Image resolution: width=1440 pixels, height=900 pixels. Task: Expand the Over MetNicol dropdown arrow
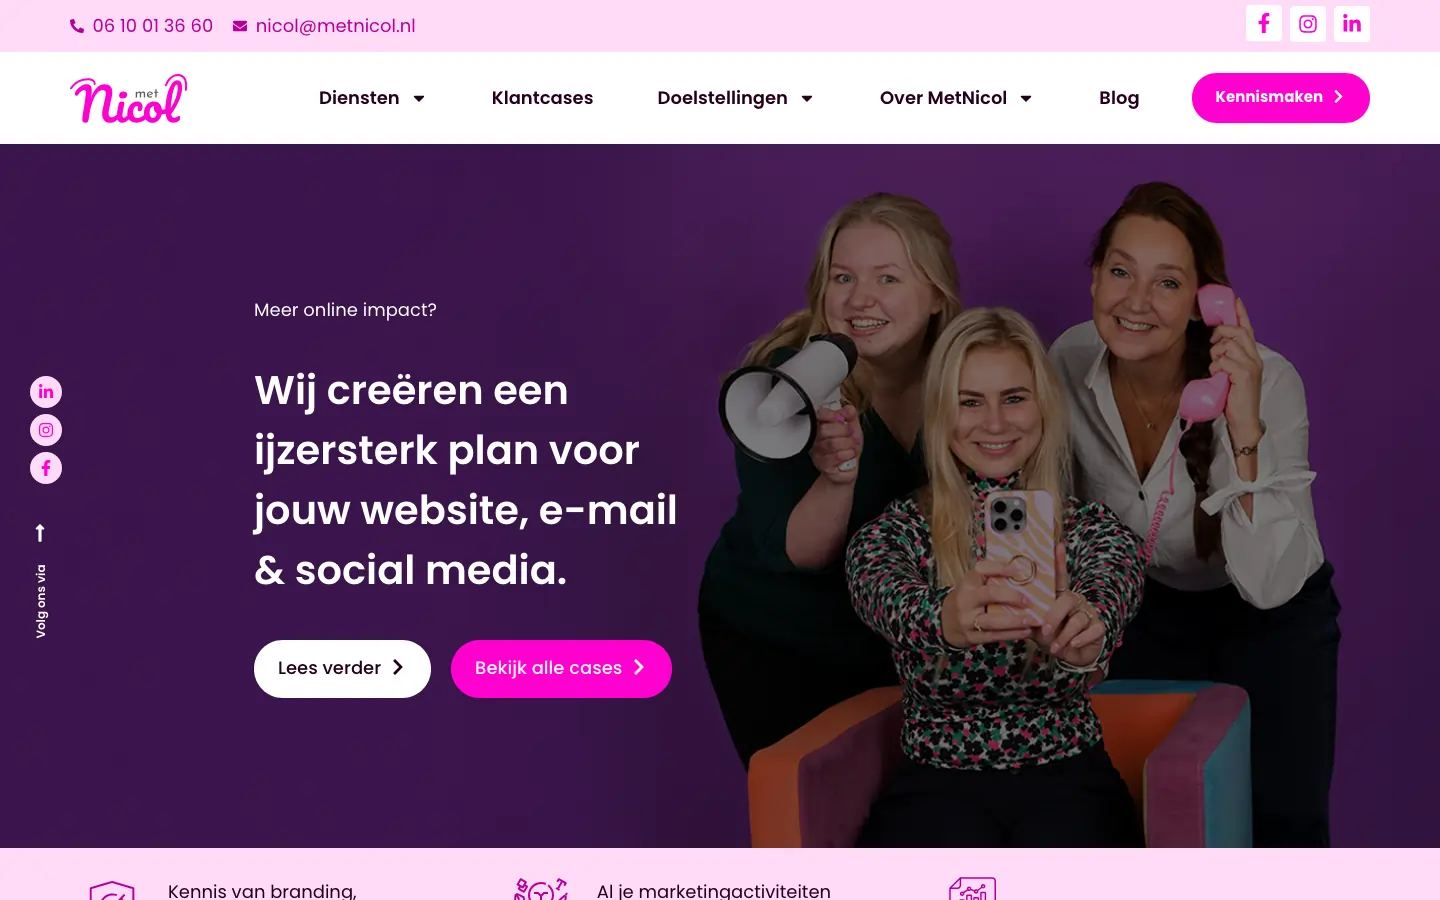pyautogui.click(x=1026, y=98)
